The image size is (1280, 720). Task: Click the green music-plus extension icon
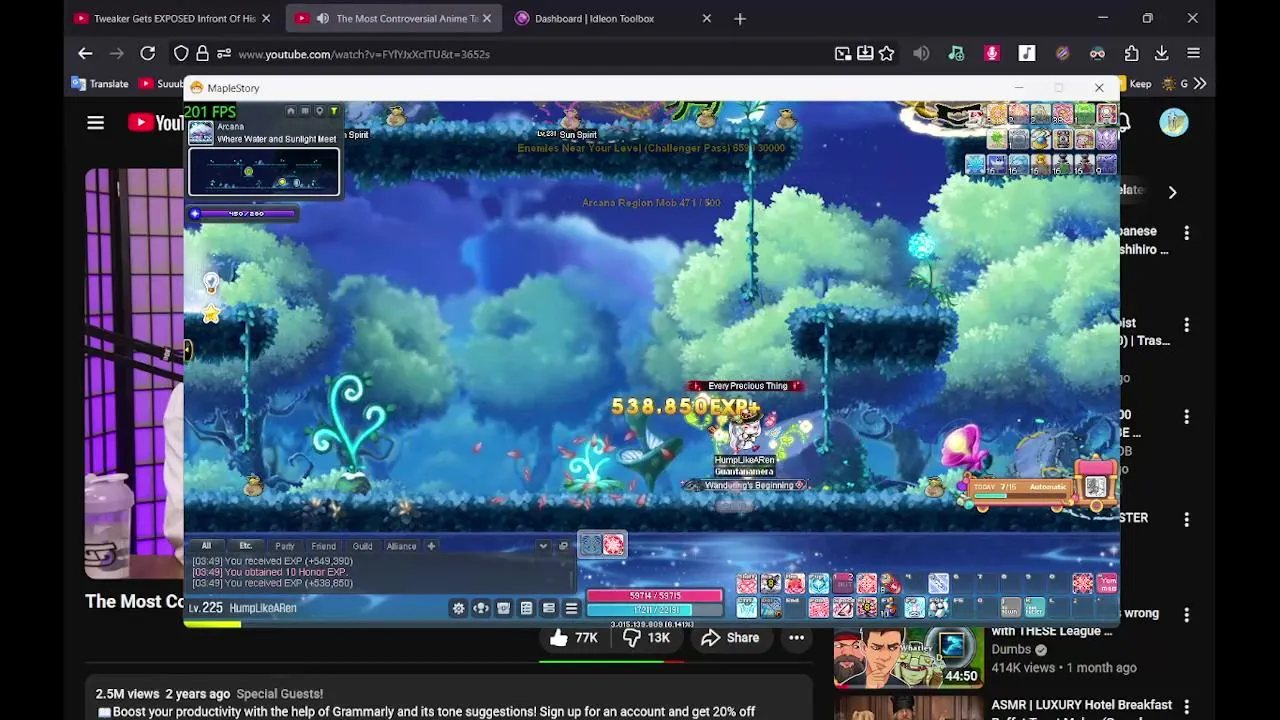(x=956, y=53)
